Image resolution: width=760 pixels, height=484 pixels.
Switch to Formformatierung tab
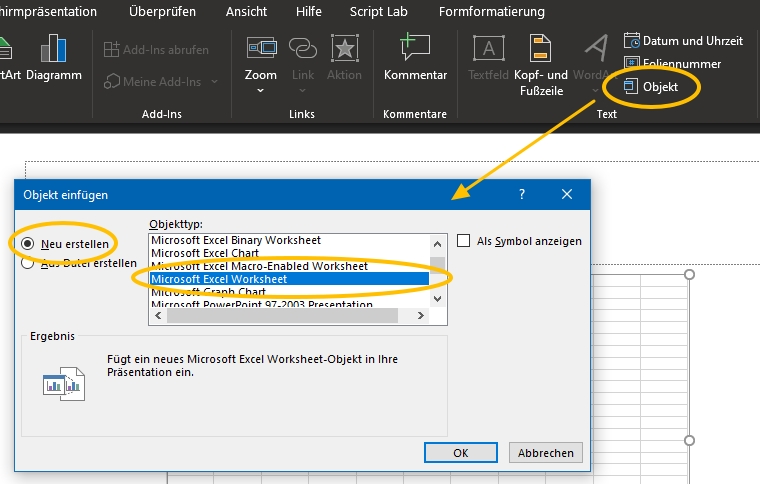point(491,12)
